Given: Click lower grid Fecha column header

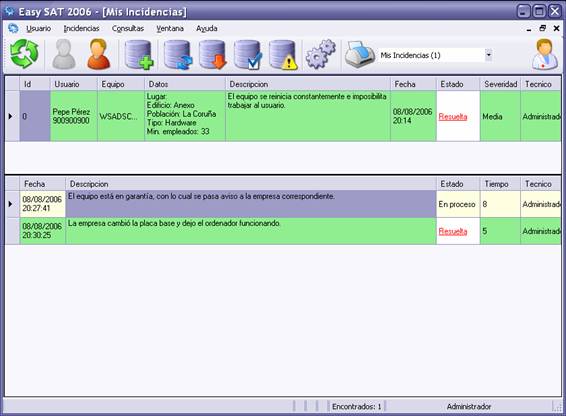Looking at the screenshot, I should [43, 184].
